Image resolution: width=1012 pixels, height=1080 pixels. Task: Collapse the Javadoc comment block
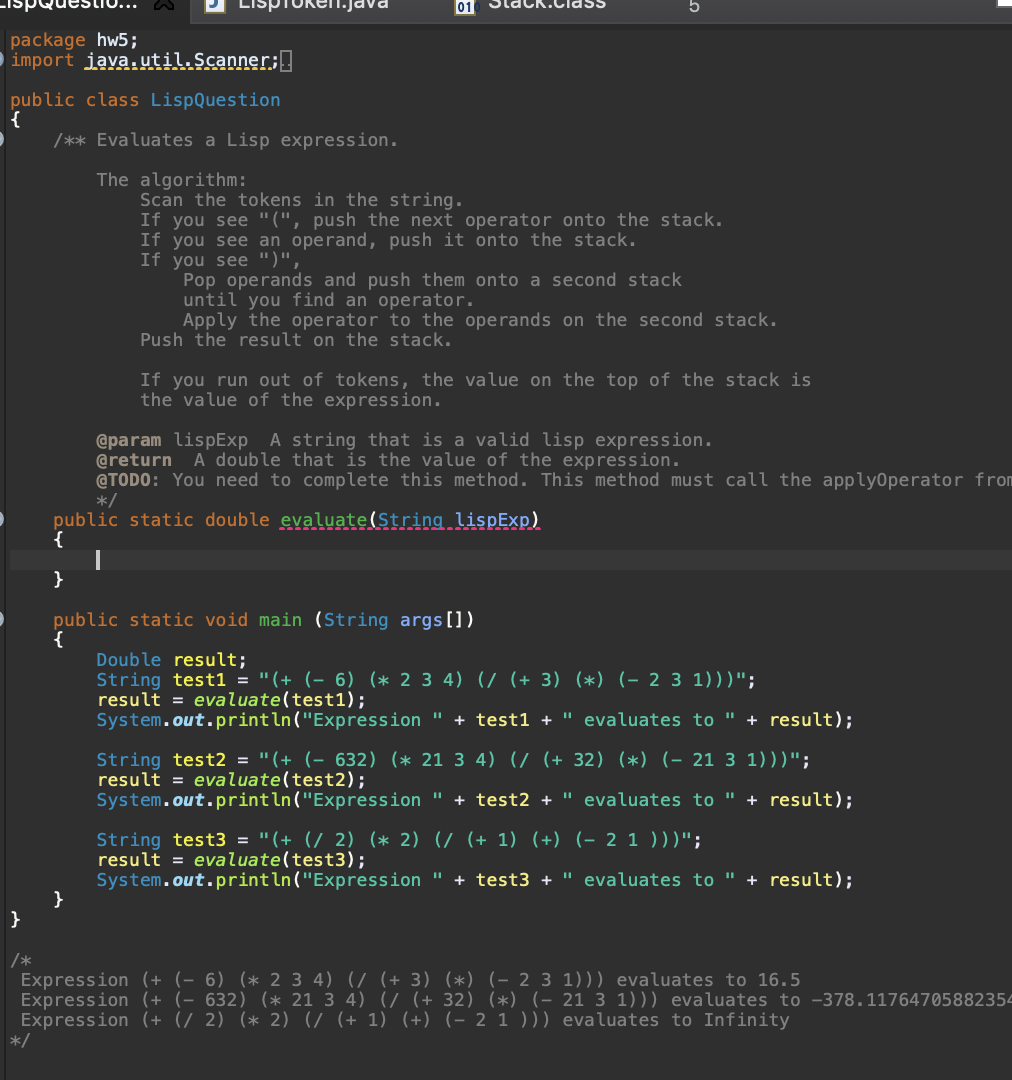pyautogui.click(x=2, y=139)
